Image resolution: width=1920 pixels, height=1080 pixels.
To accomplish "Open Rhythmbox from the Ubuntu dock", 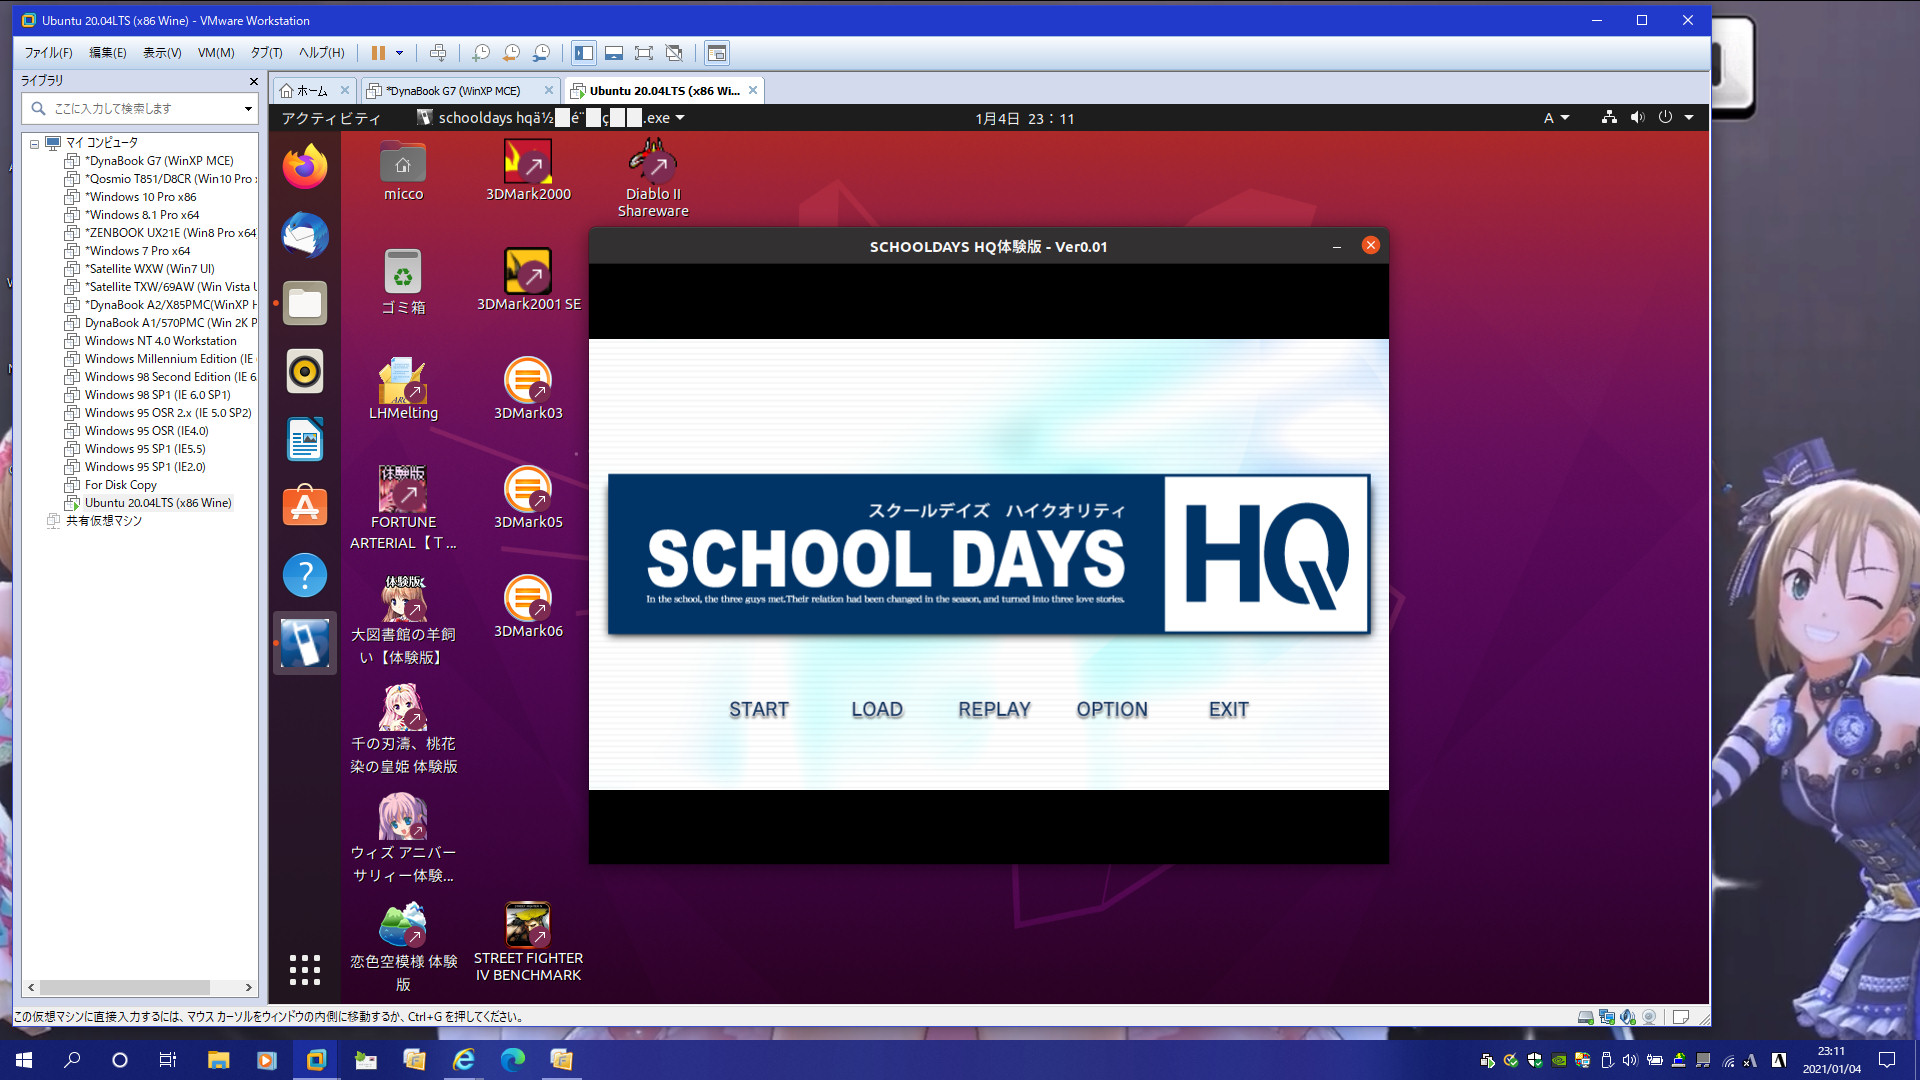I will 305,371.
